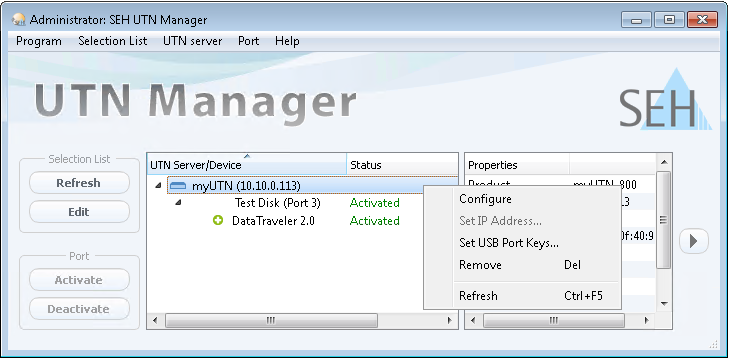Click the Properties panel scroll down arrow

(664, 304)
